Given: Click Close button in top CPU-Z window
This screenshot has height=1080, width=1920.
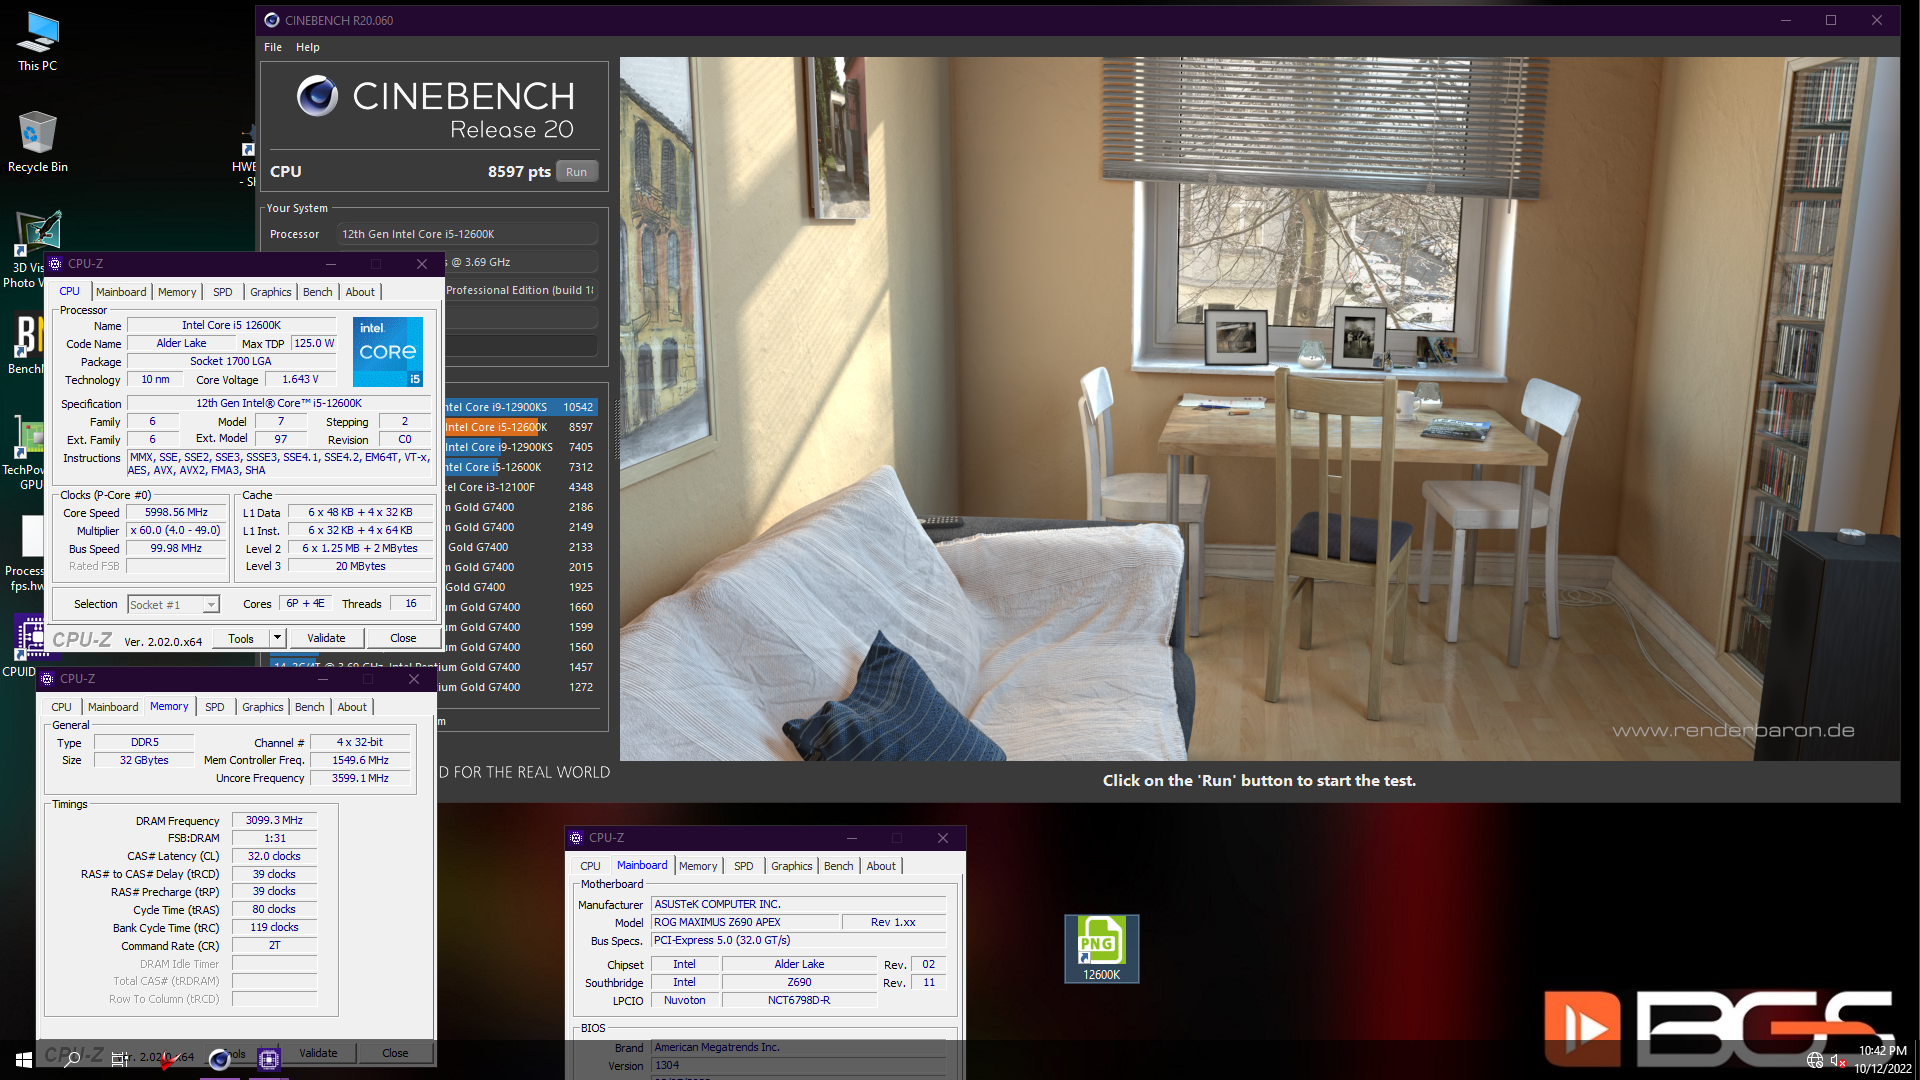Looking at the screenshot, I should 403,638.
